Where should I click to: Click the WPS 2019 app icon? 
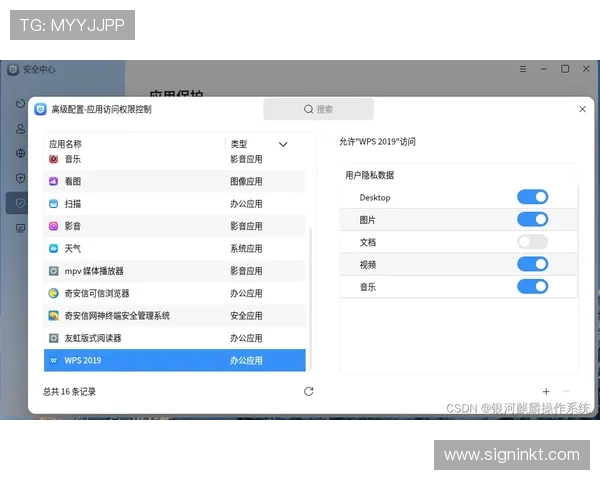pyautogui.click(x=54, y=360)
